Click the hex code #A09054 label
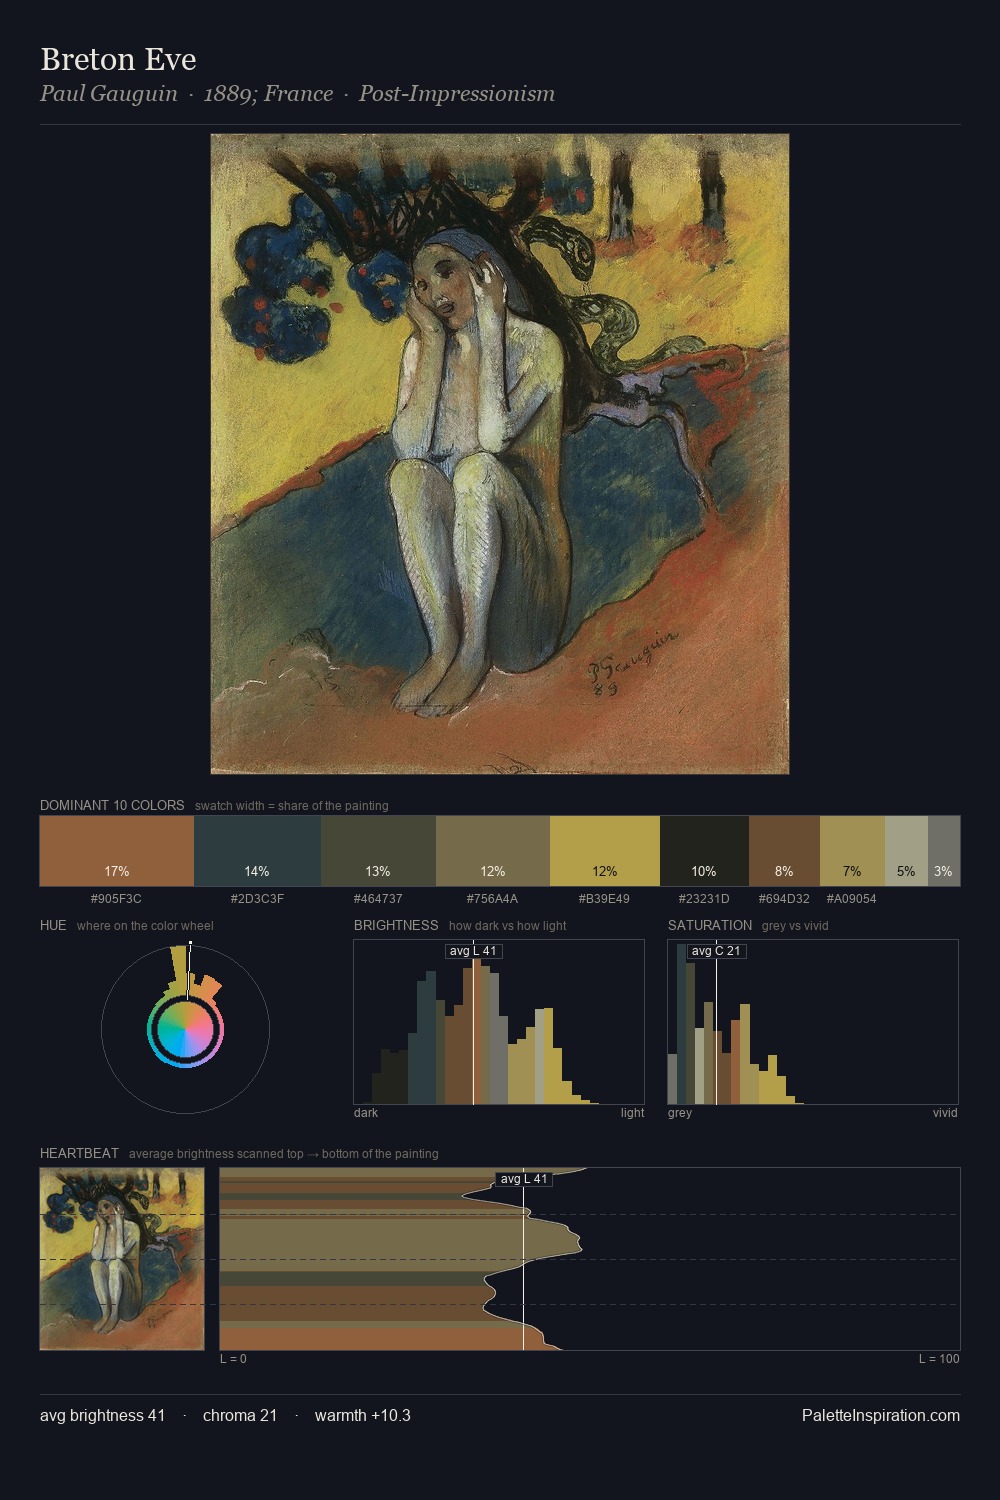Screen dimensions: 1000x1500 [851, 899]
